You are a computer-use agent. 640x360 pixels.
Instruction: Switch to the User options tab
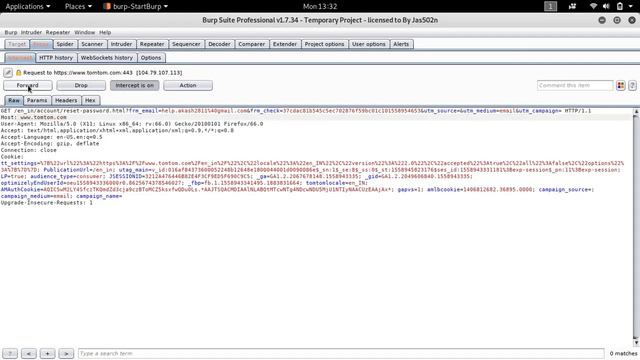pos(369,44)
